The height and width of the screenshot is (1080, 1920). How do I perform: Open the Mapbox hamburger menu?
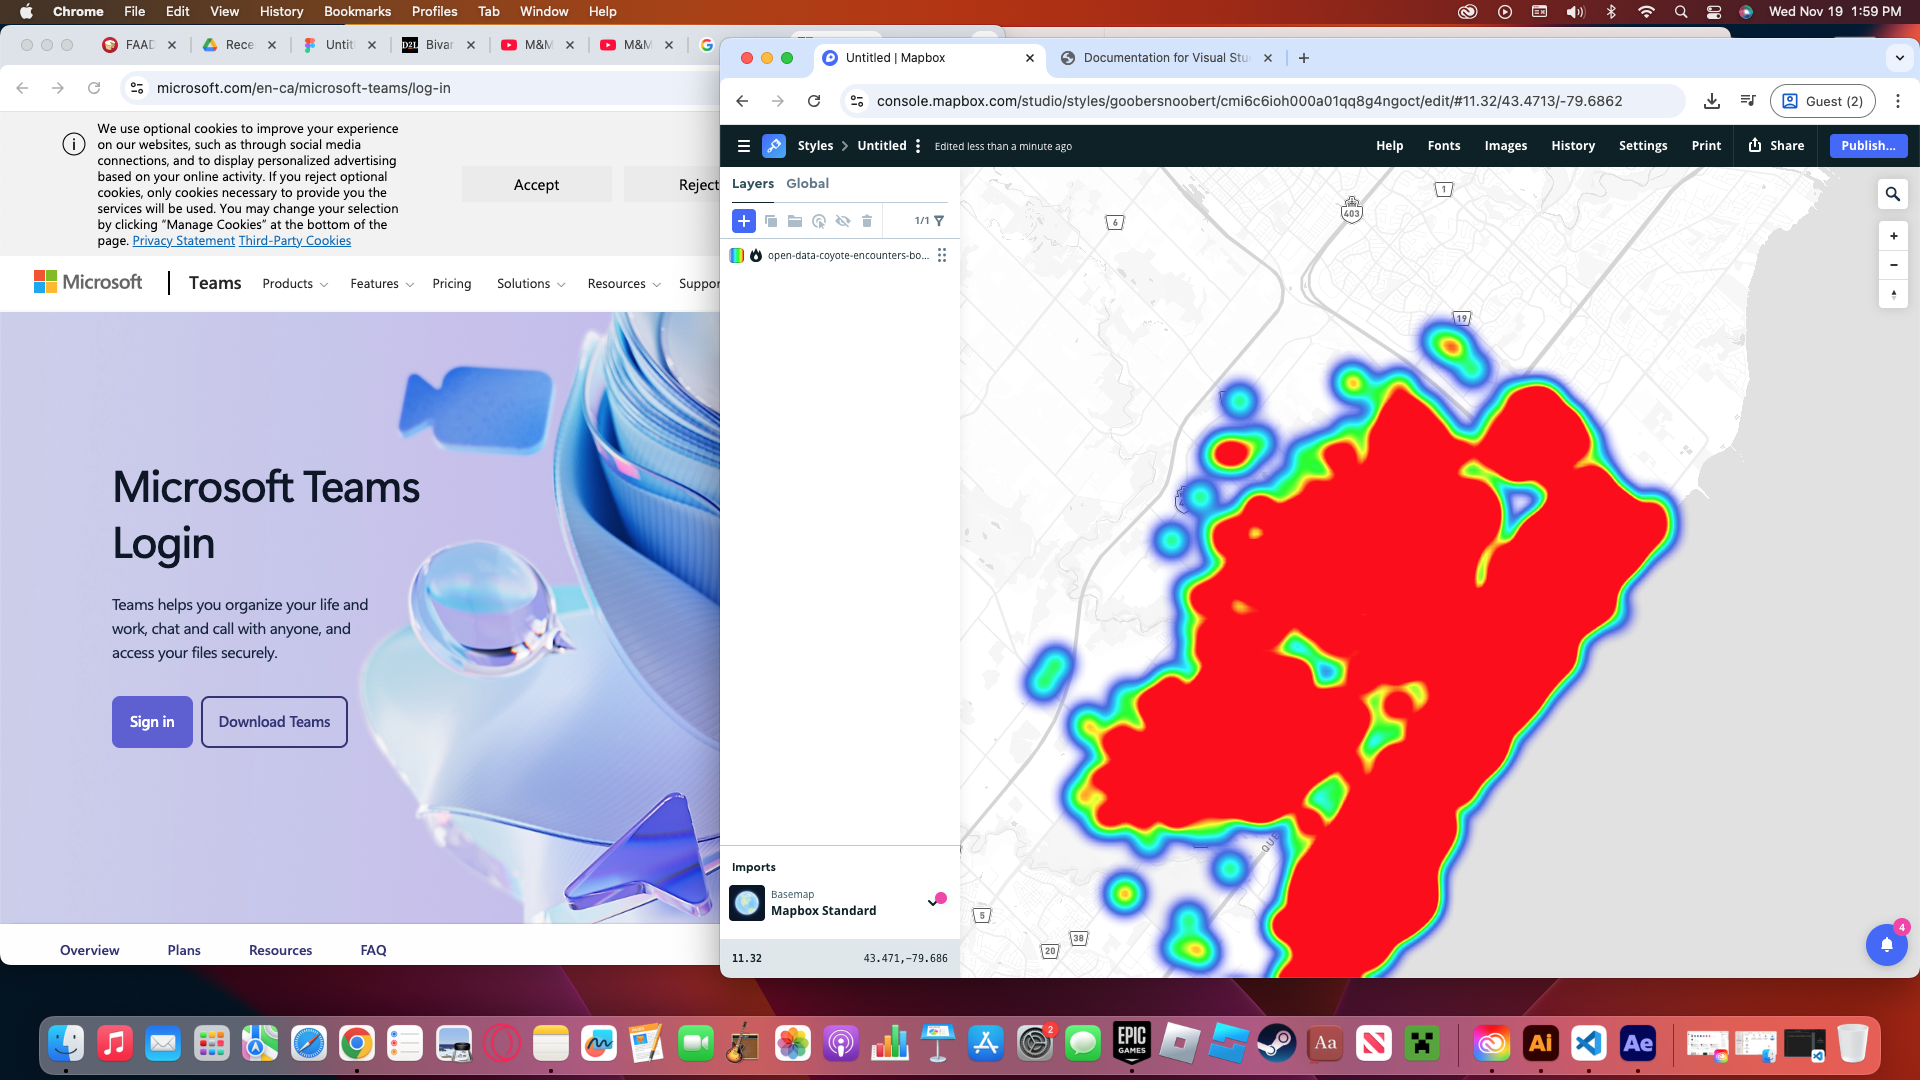[x=743, y=146]
